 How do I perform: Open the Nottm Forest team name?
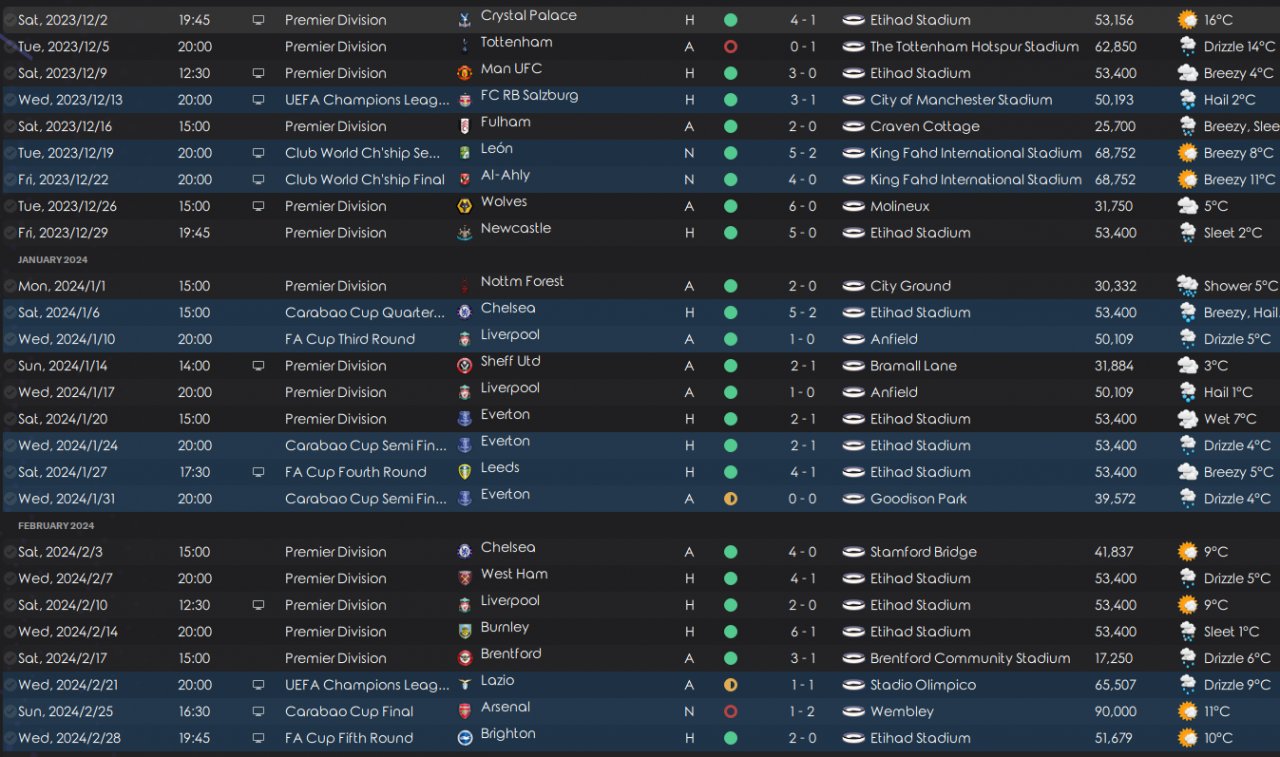point(522,282)
